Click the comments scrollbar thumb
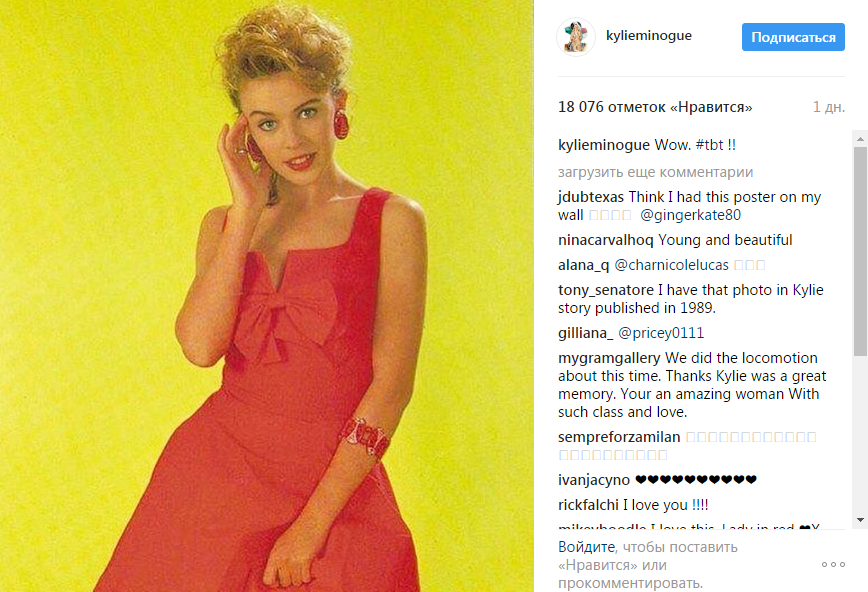868x592 pixels. coord(860,251)
